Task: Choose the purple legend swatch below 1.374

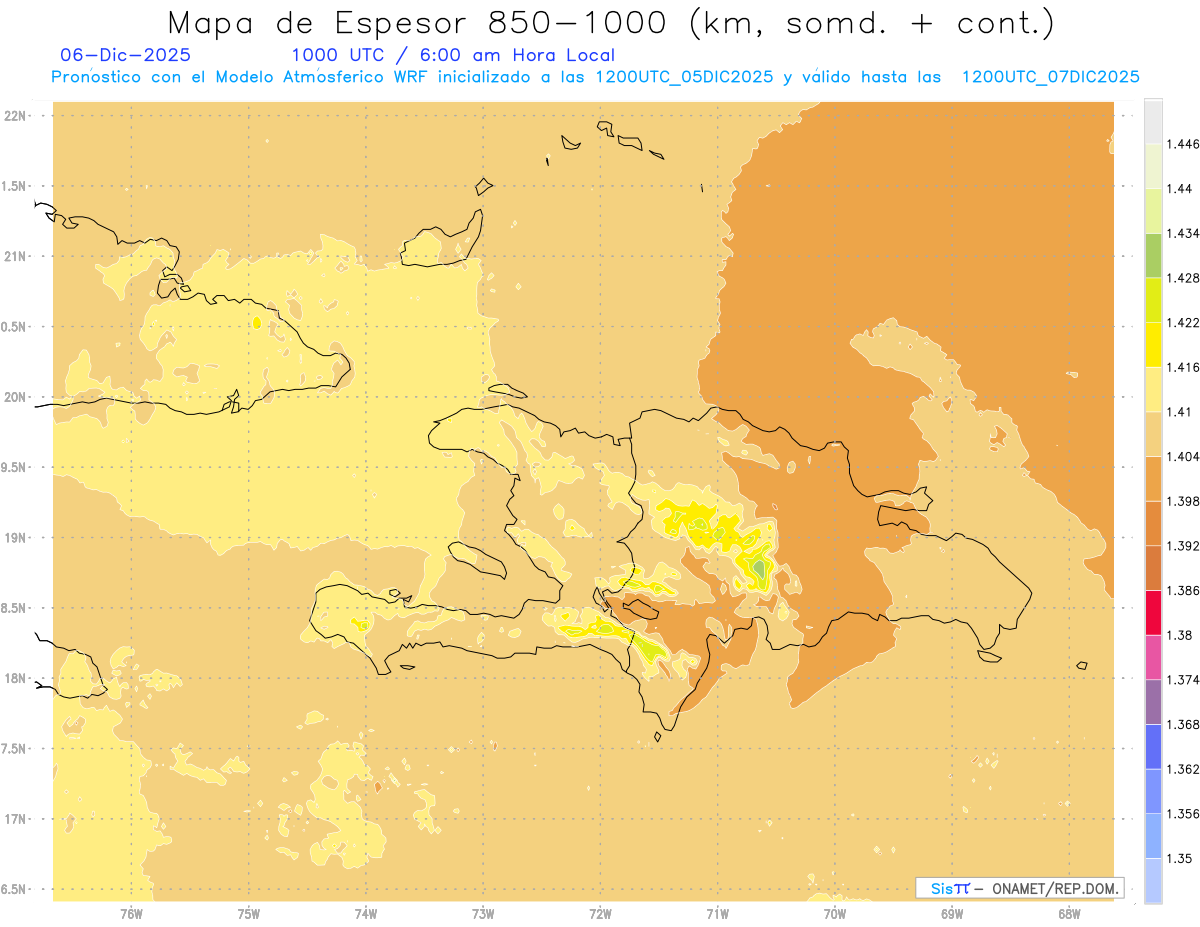Action: tap(1153, 702)
